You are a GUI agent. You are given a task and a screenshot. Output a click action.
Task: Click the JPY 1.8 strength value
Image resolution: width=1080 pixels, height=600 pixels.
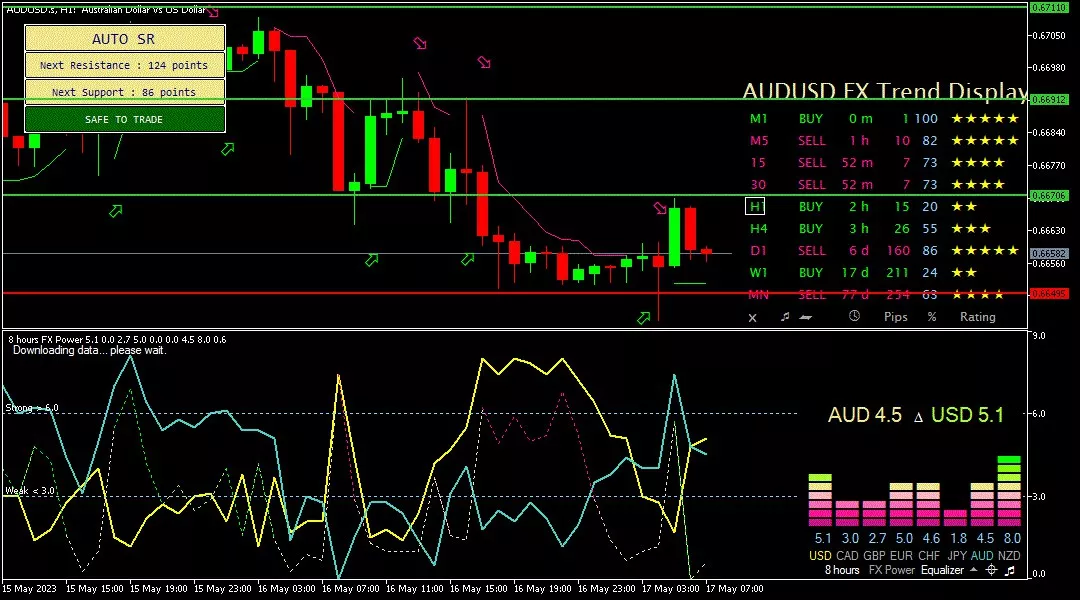(958, 539)
